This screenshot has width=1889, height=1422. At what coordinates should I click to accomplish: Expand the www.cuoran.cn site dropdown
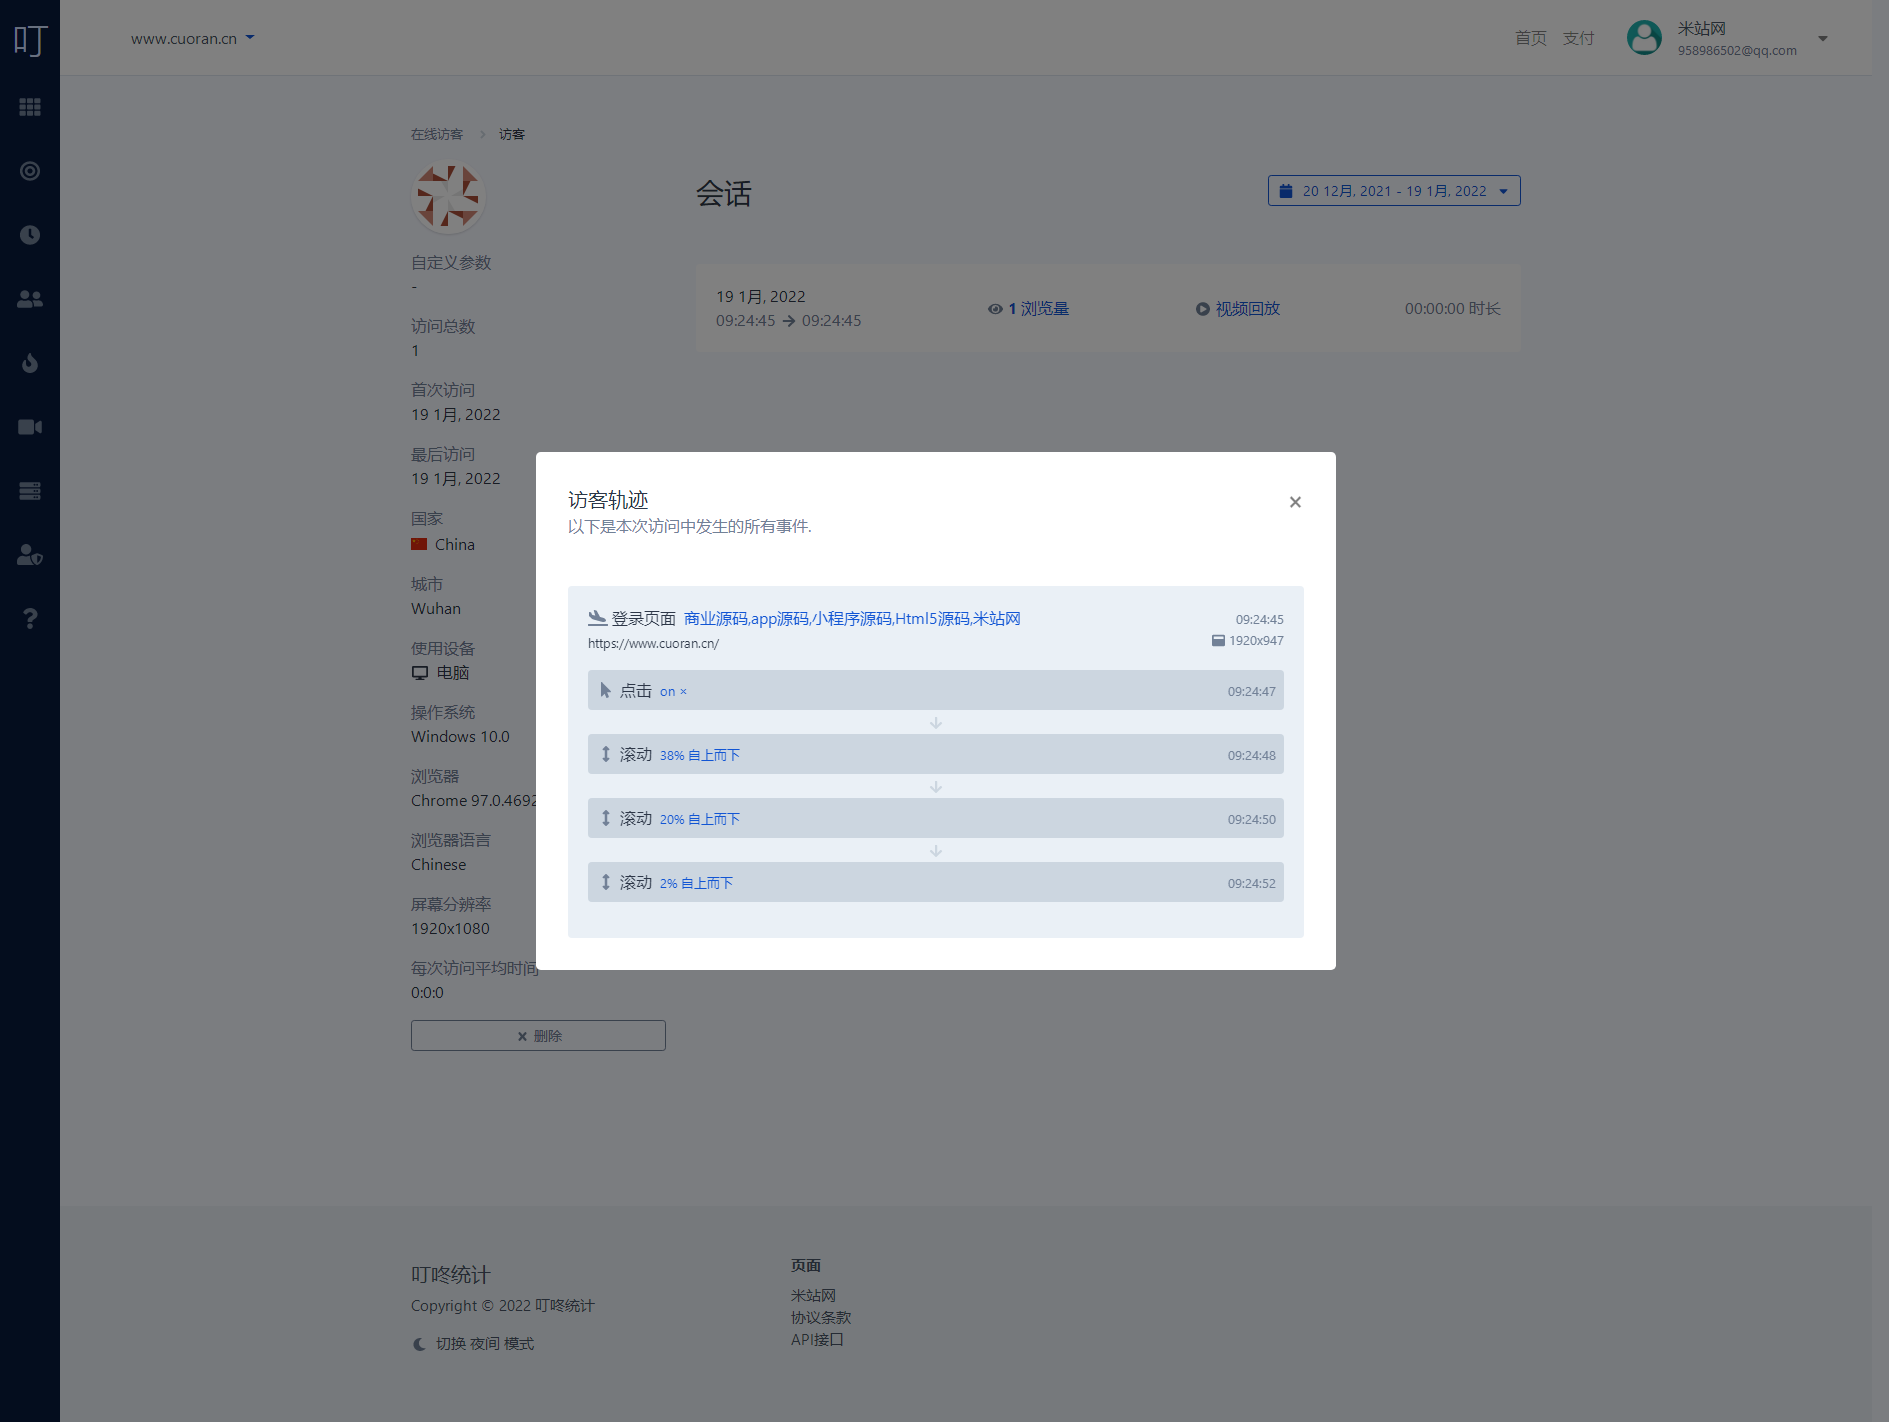click(192, 39)
